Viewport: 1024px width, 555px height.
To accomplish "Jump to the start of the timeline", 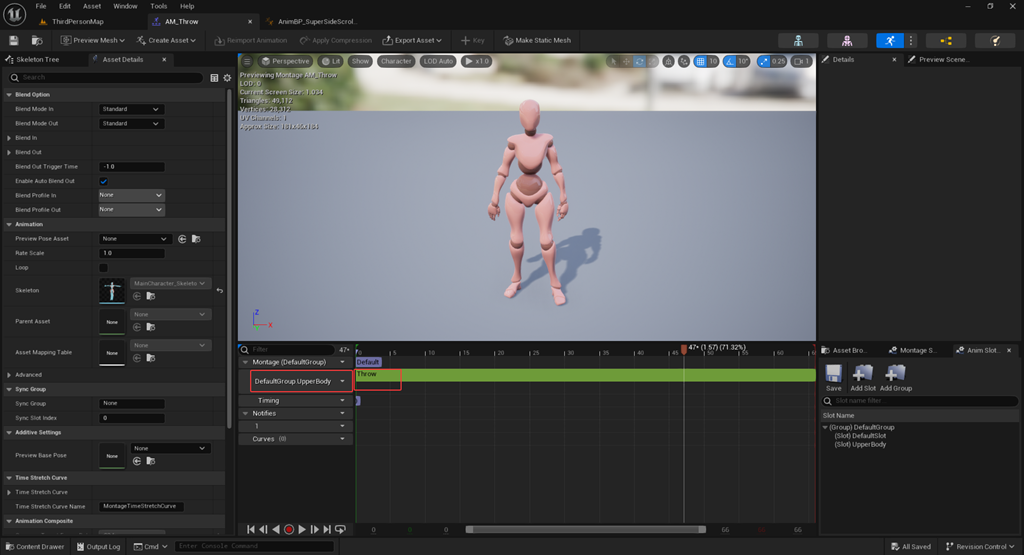I will tap(251, 530).
